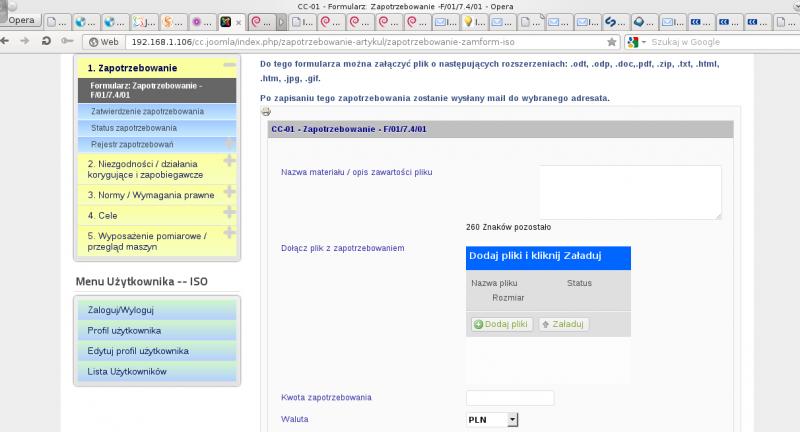800x432 pixels.
Task: Click the bookmark star in address bar
Action: (x=611, y=42)
